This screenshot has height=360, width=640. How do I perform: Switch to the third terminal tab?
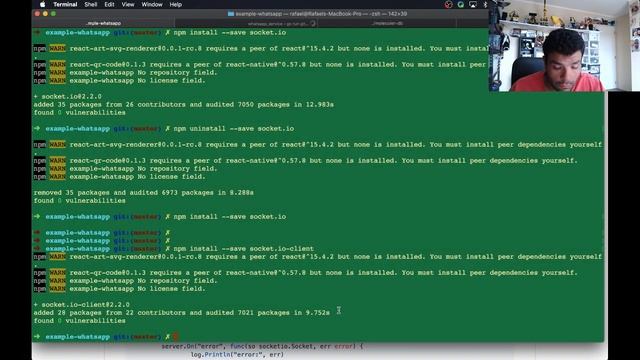[x=387, y=23]
